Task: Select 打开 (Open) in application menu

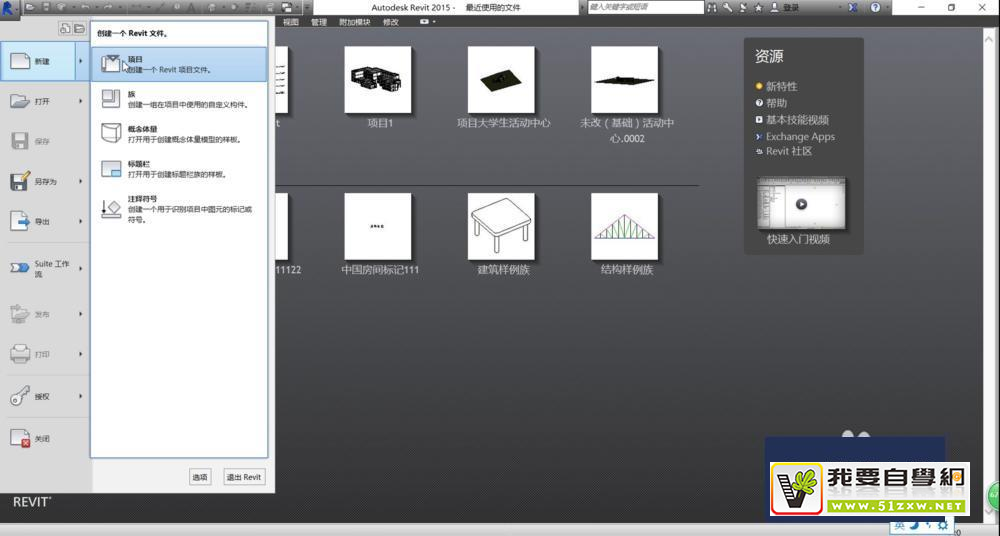Action: pyautogui.click(x=38, y=101)
